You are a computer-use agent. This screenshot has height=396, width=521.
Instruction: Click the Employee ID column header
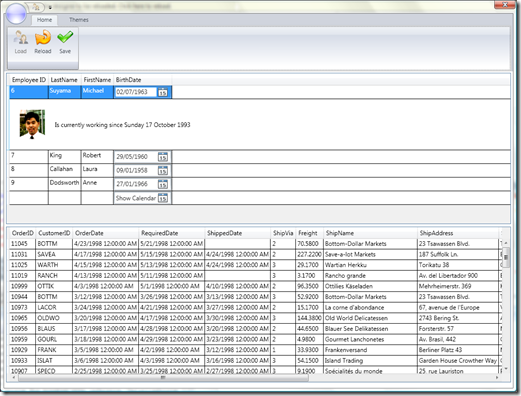[x=29, y=80]
